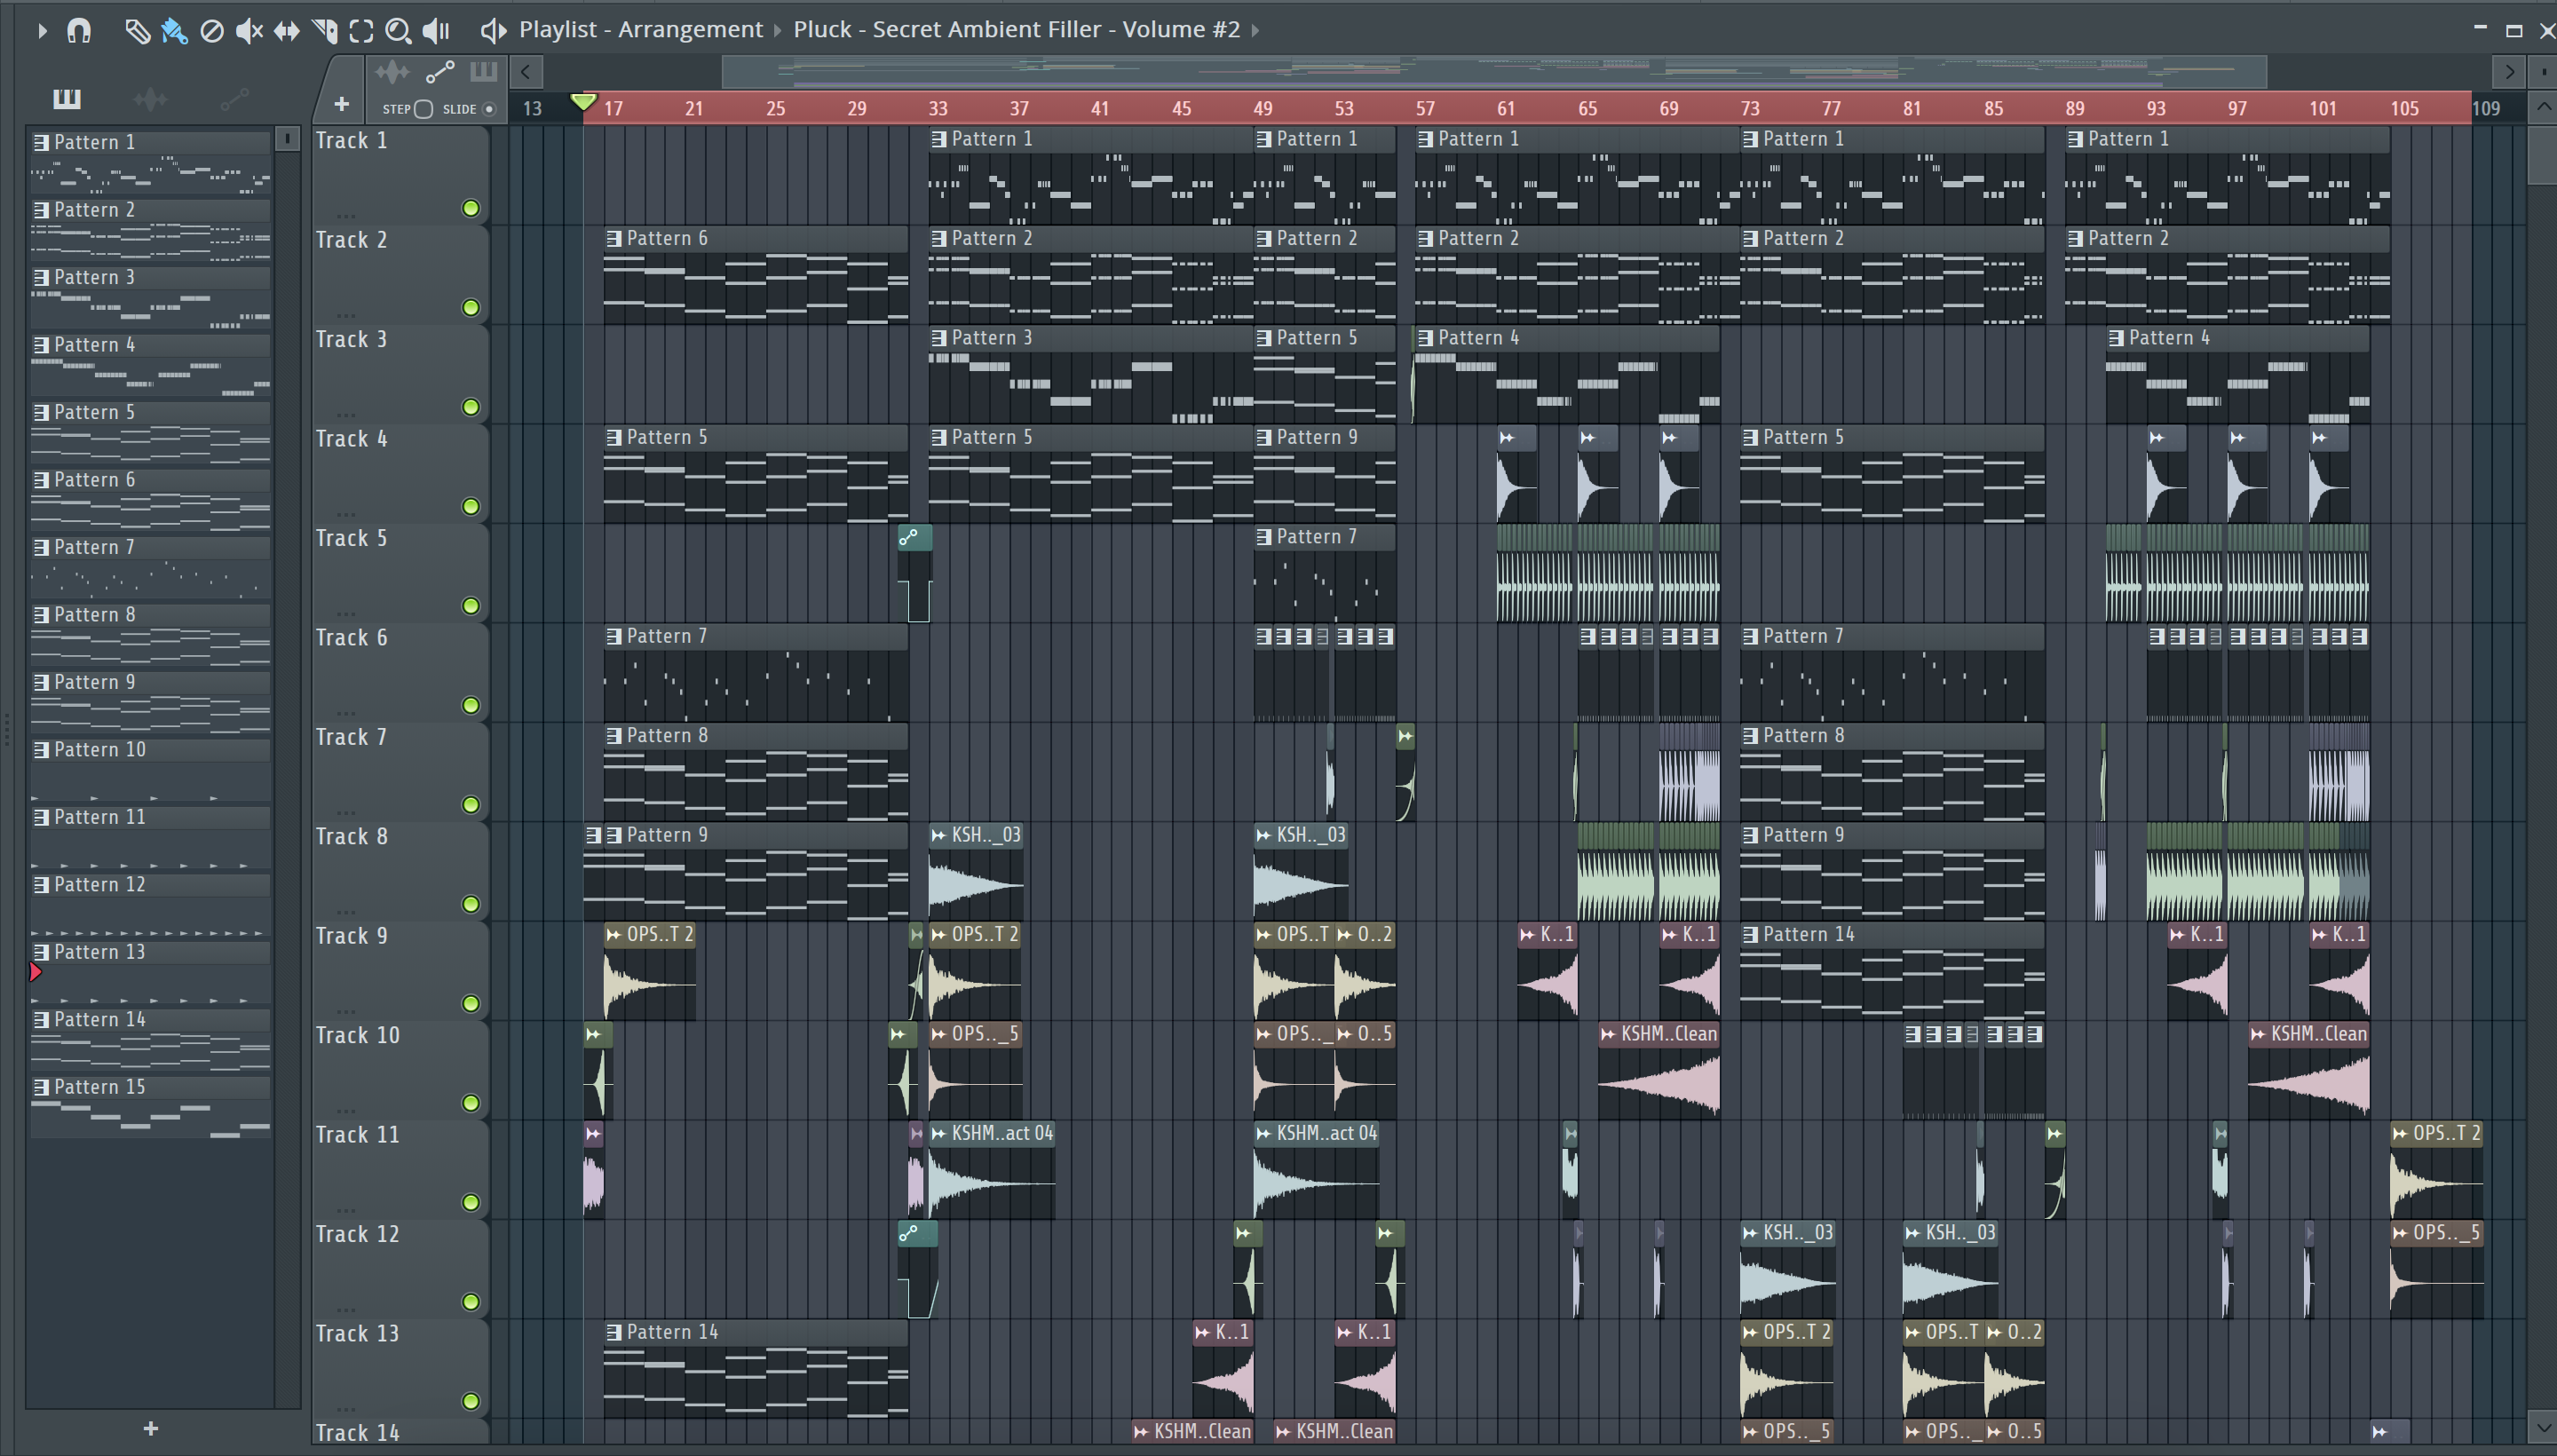Expand arrow after Volume #2 title
This screenshot has height=1456, width=2557.
(1255, 30)
